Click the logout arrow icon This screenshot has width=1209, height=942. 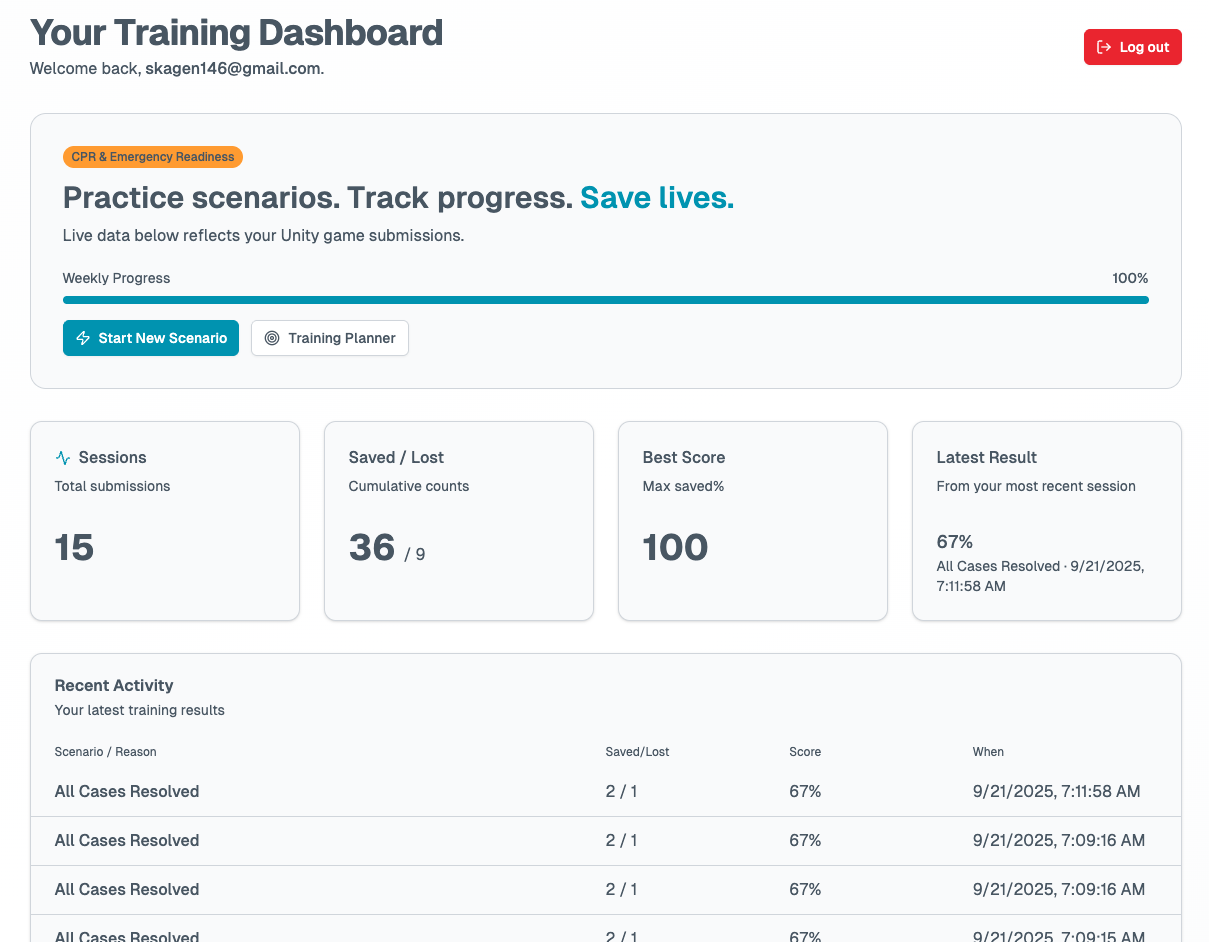1104,47
